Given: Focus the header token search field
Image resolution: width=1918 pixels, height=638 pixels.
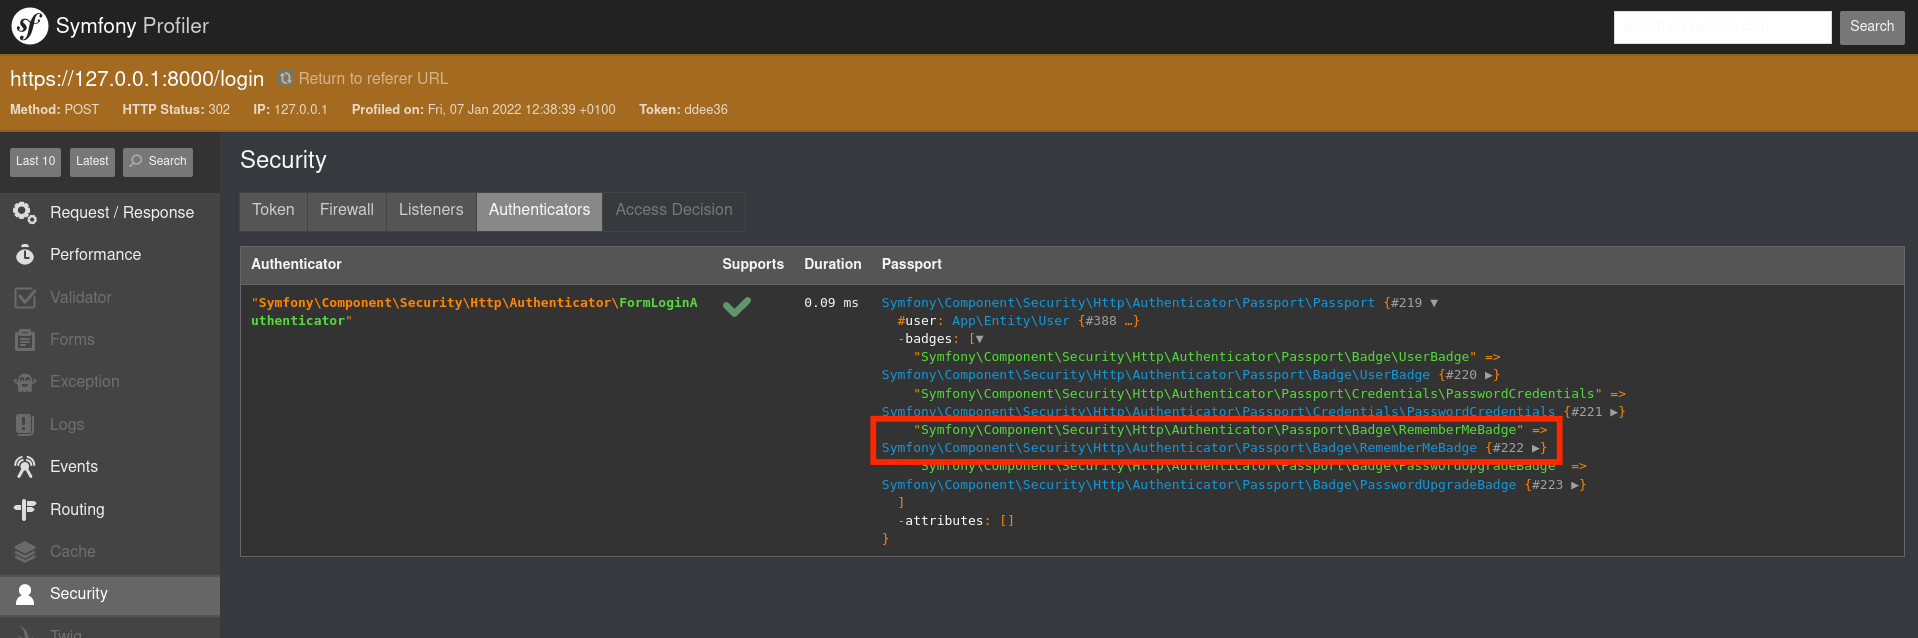Looking at the screenshot, I should click(1723, 27).
